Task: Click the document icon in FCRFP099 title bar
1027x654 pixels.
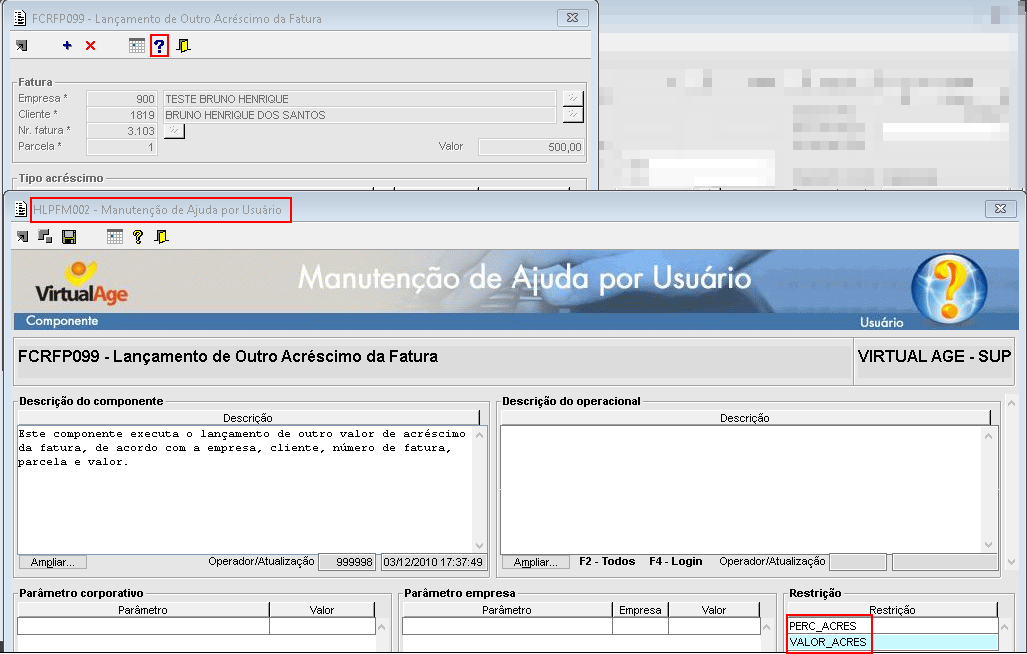Action: 20,18
